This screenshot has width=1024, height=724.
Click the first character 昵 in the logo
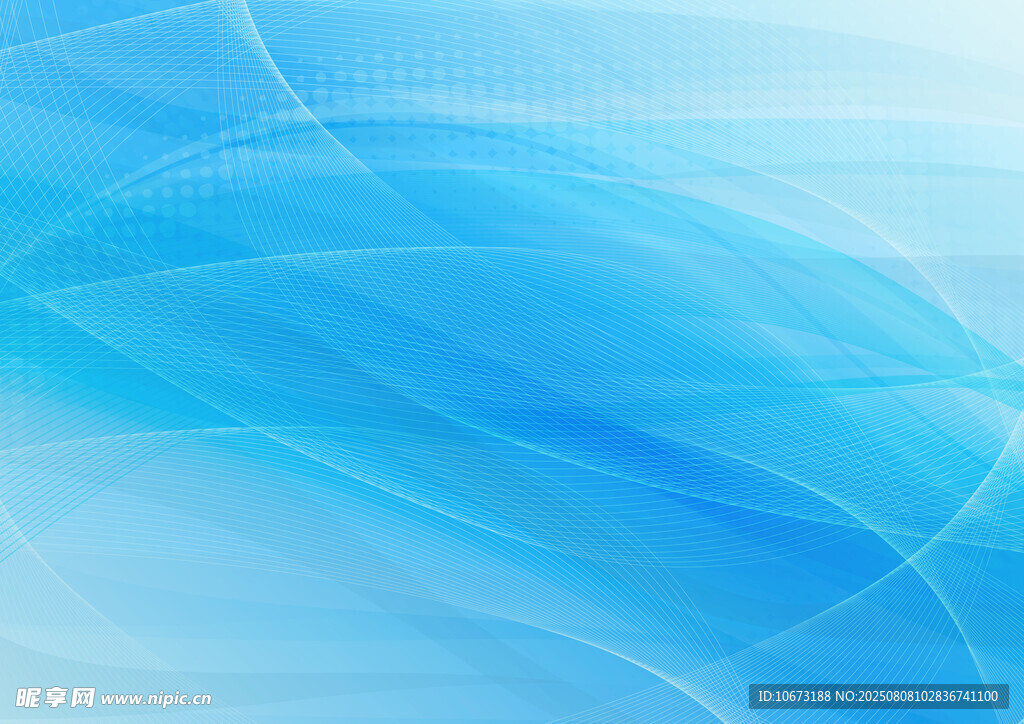[29, 697]
